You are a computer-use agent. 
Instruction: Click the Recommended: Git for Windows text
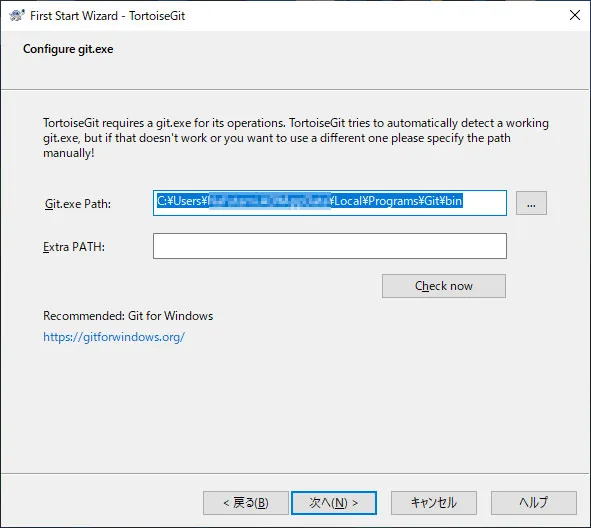click(x=128, y=315)
